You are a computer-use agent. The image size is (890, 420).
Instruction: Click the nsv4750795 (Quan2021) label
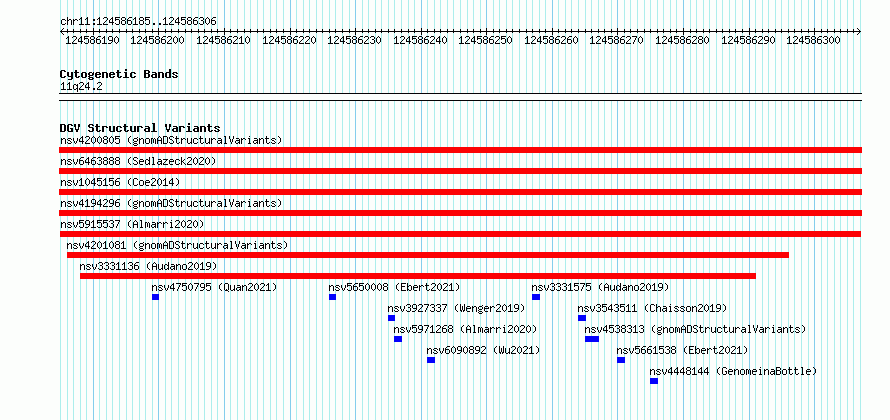[x=215, y=287]
